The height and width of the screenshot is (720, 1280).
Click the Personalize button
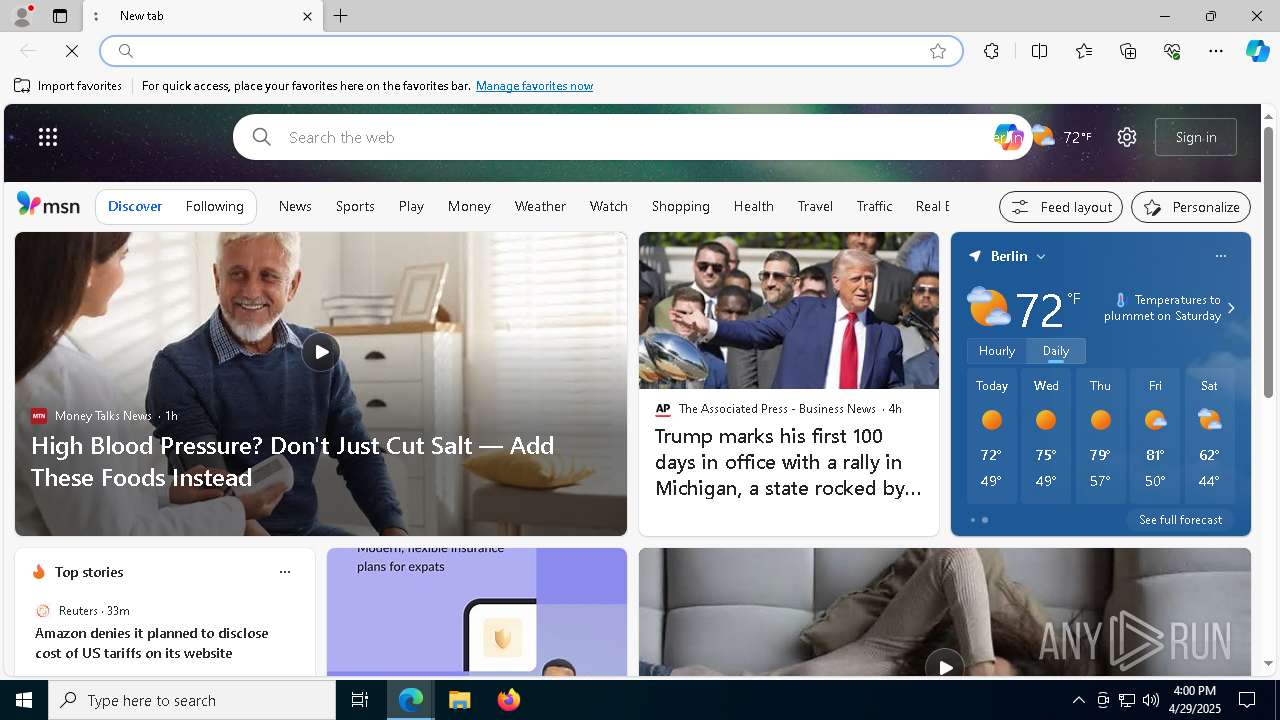click(x=1191, y=207)
